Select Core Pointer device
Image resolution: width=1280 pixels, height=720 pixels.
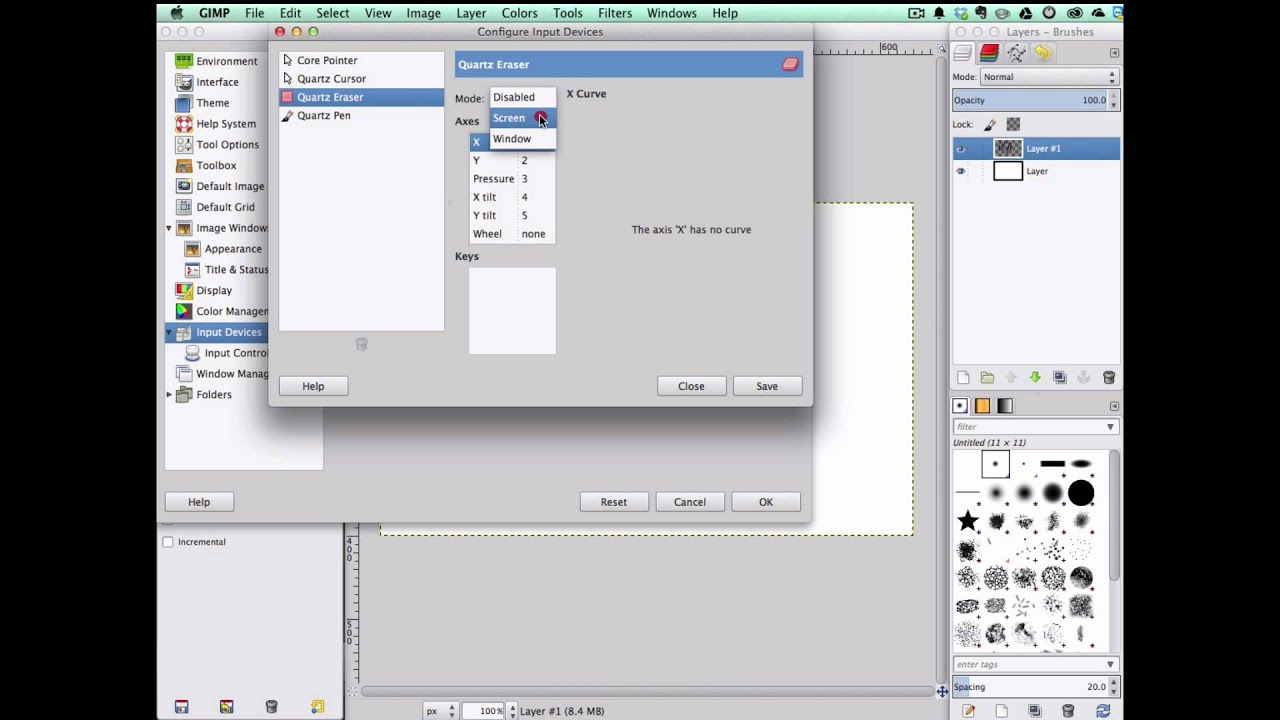click(361, 60)
